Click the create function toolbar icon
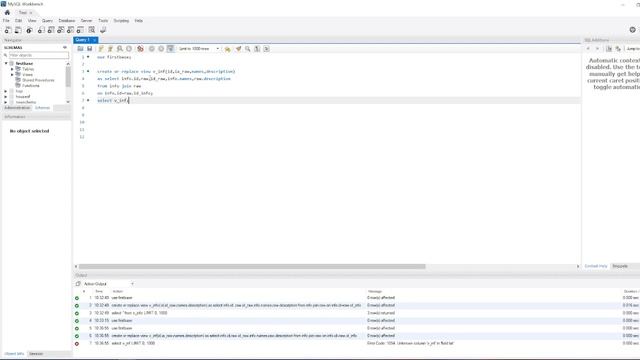640x360 pixels. coord(80,30)
